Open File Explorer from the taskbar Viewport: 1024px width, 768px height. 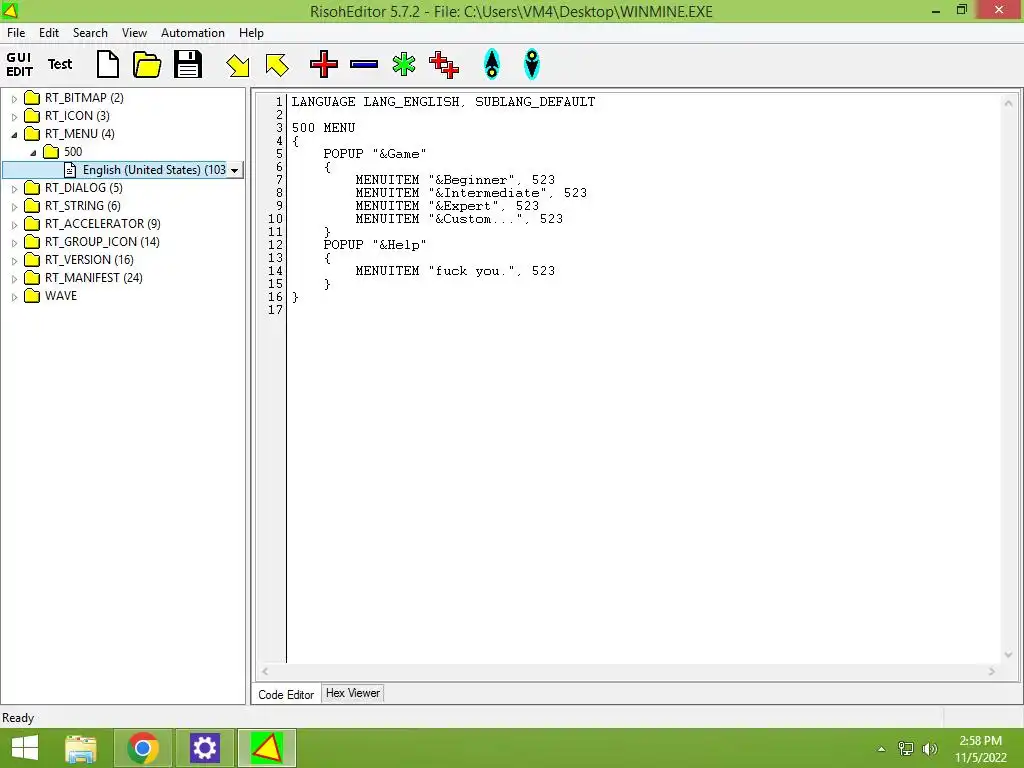pos(81,748)
